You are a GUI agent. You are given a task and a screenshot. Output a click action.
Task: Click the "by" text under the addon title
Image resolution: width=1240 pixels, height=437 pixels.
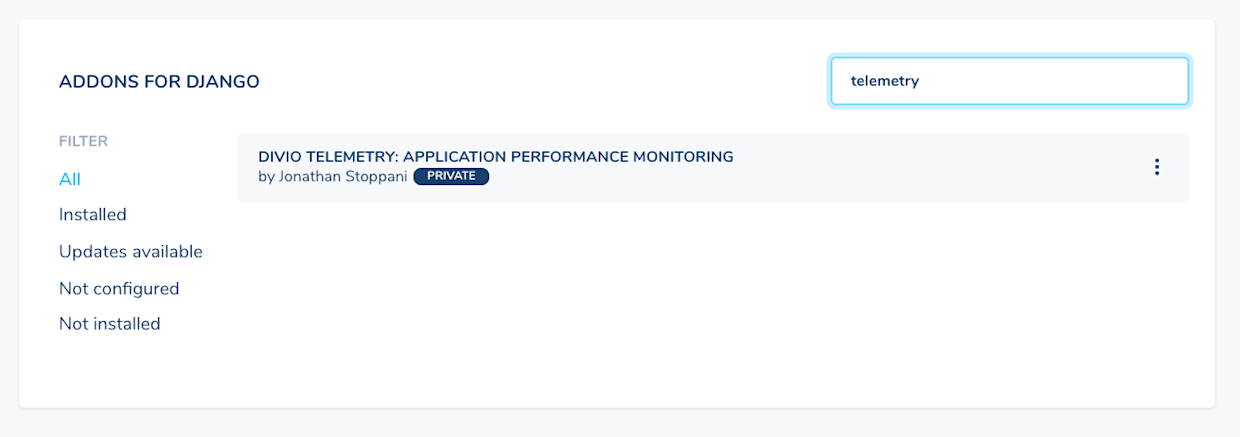pyautogui.click(x=265, y=177)
